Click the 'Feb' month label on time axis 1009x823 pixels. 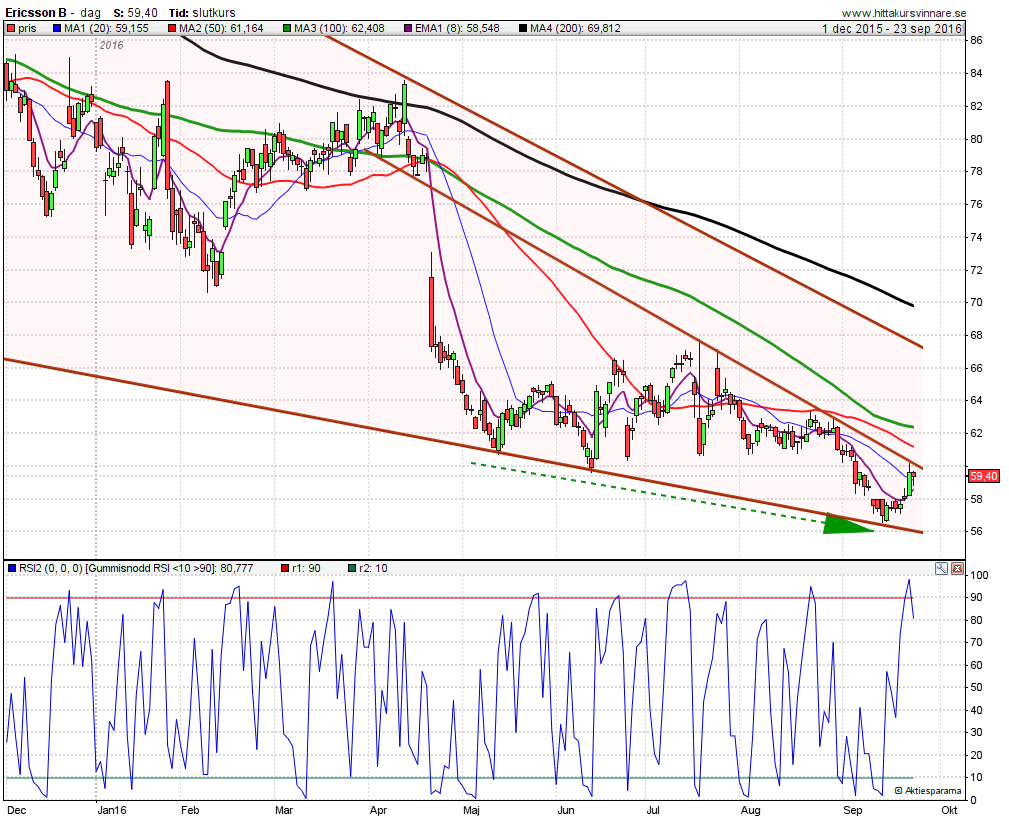click(x=190, y=810)
